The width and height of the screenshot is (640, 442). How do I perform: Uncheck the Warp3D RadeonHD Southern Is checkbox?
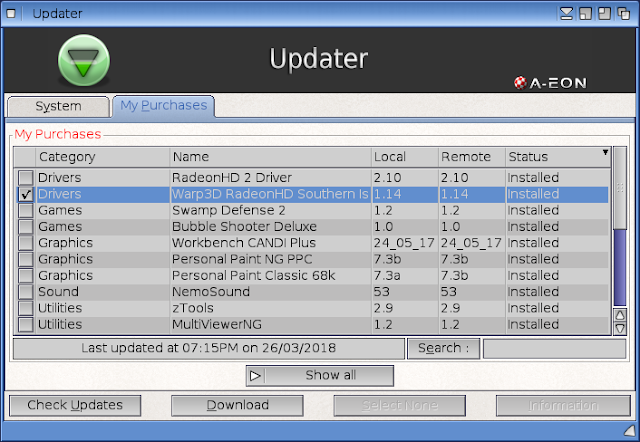(26, 194)
